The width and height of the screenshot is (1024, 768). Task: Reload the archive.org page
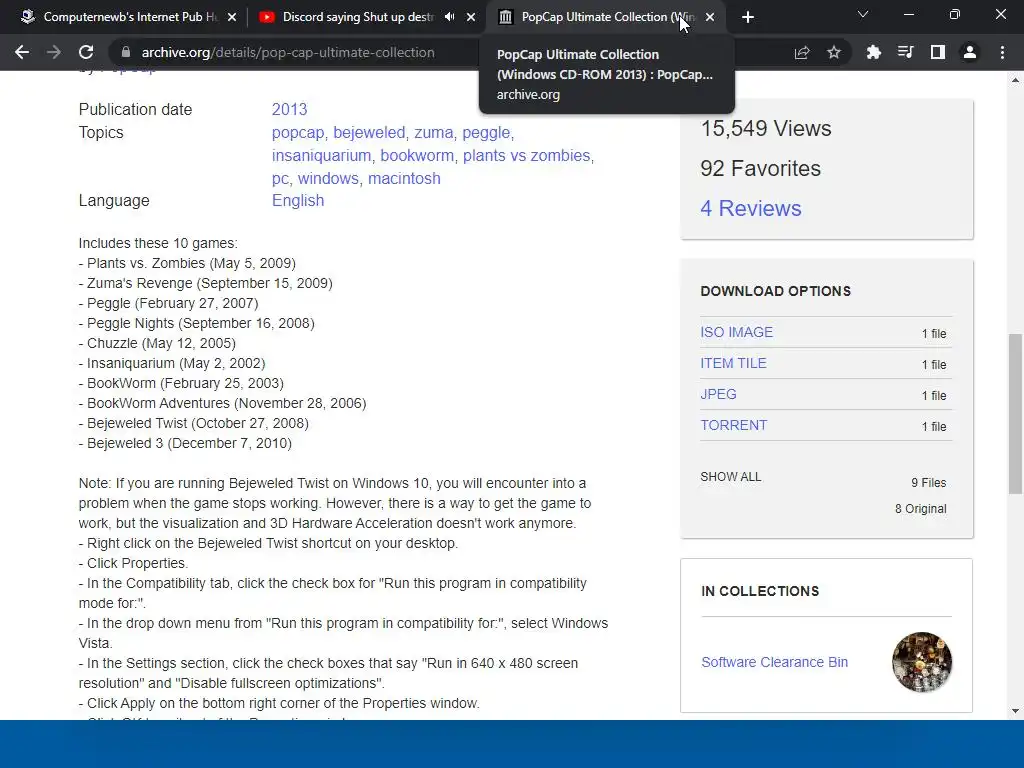pos(86,52)
